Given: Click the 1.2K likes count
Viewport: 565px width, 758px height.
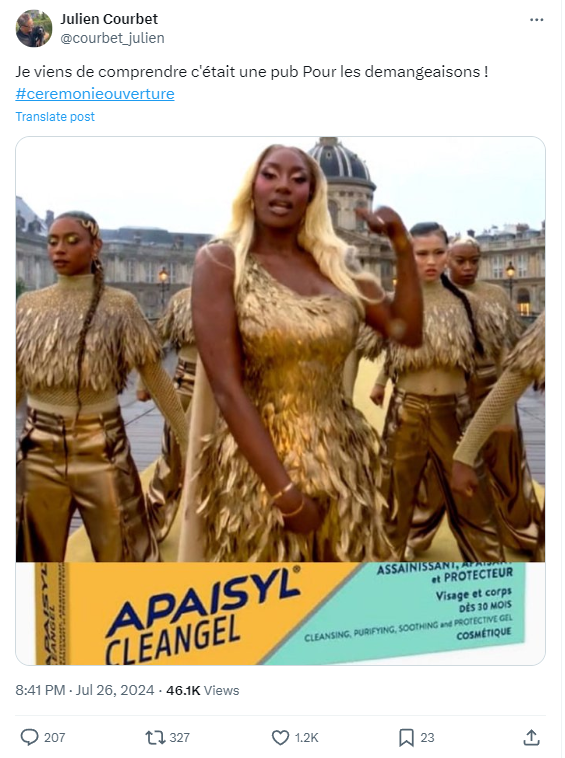Looking at the screenshot, I should click(x=306, y=737).
